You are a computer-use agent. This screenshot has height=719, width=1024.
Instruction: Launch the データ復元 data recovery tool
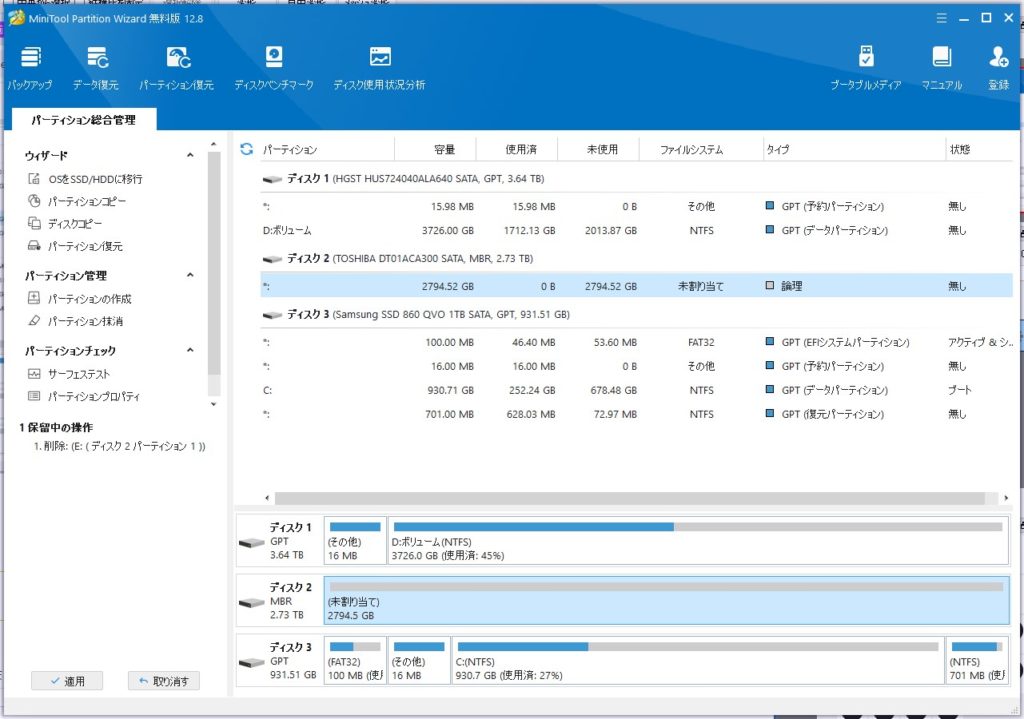tap(96, 67)
